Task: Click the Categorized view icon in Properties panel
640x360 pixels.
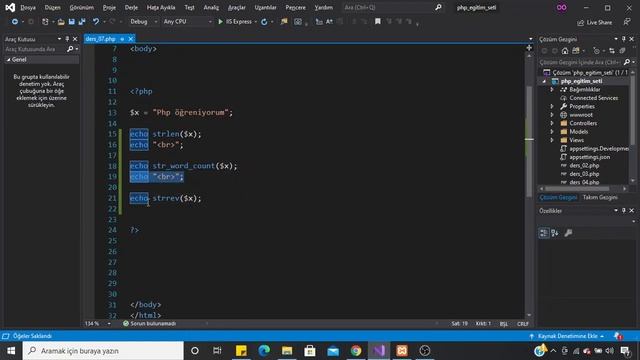Action: point(544,233)
